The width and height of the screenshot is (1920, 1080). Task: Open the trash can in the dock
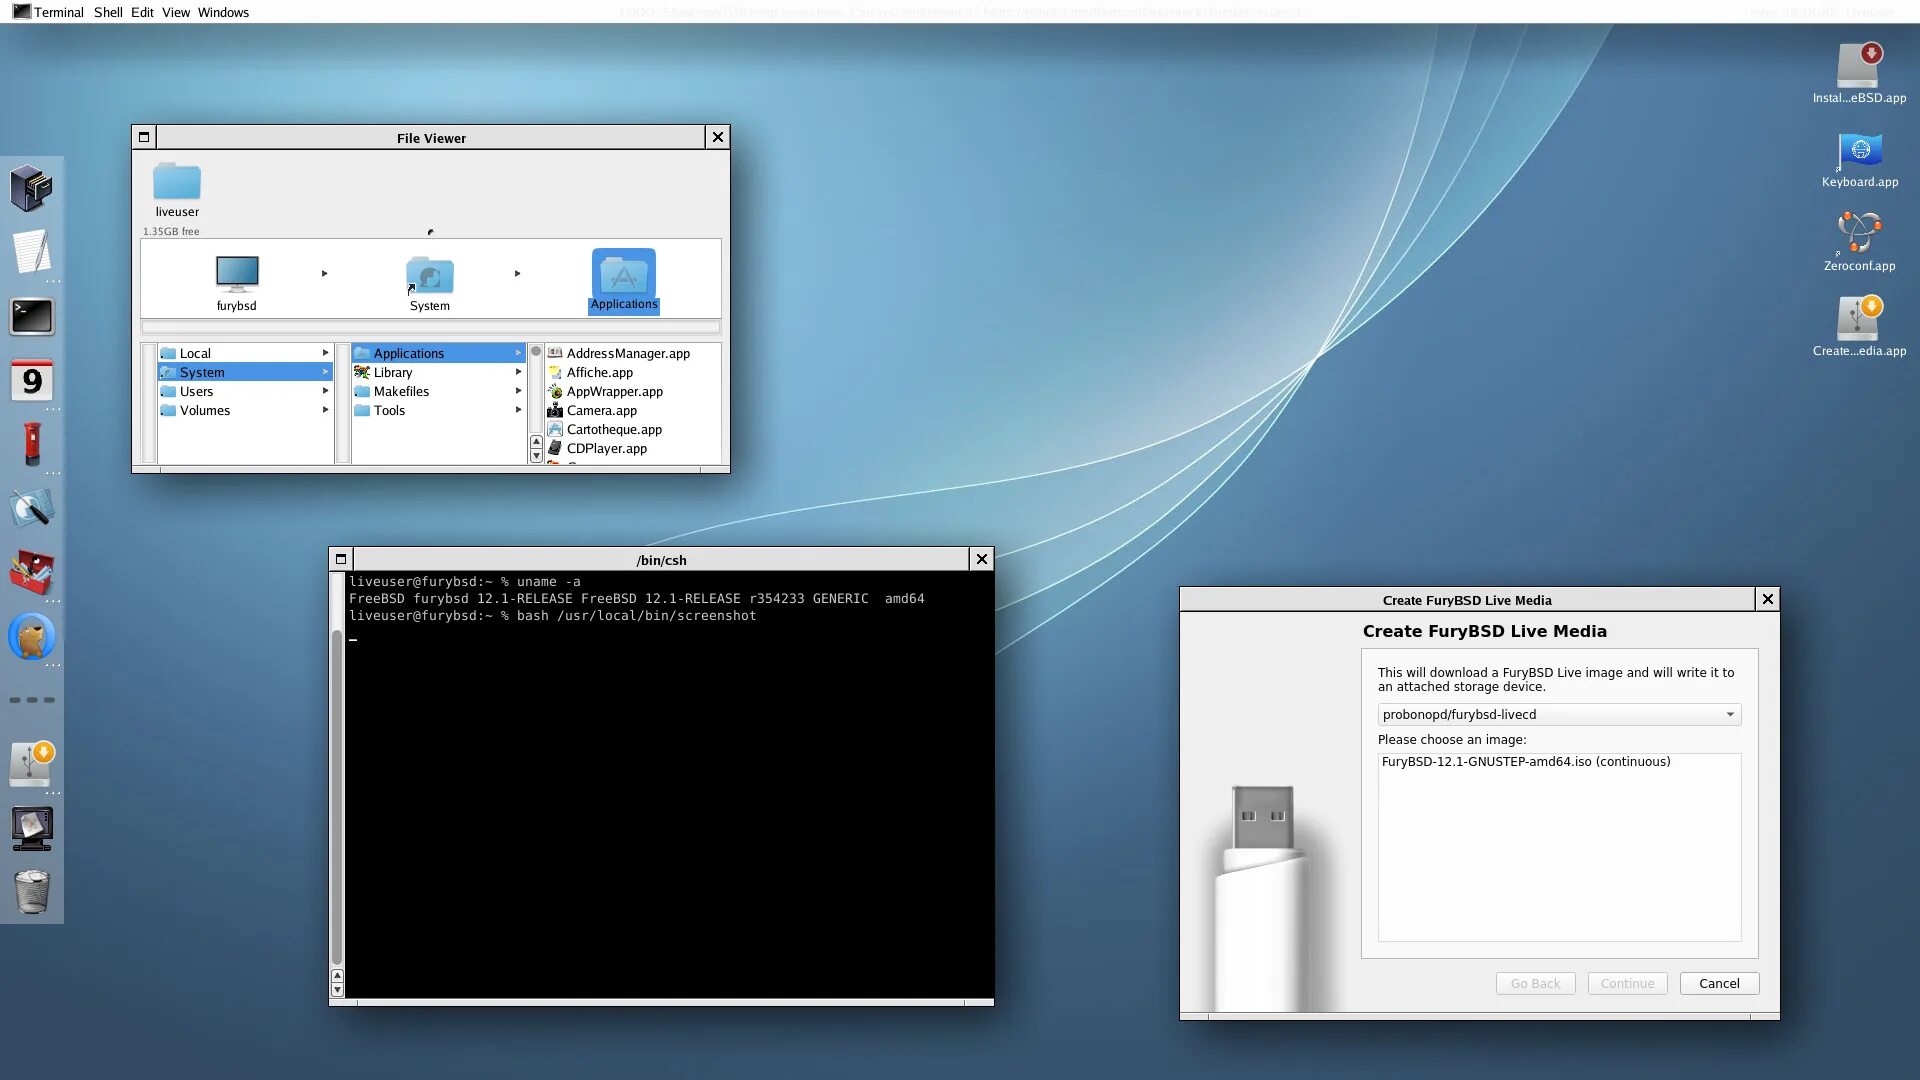click(x=31, y=891)
